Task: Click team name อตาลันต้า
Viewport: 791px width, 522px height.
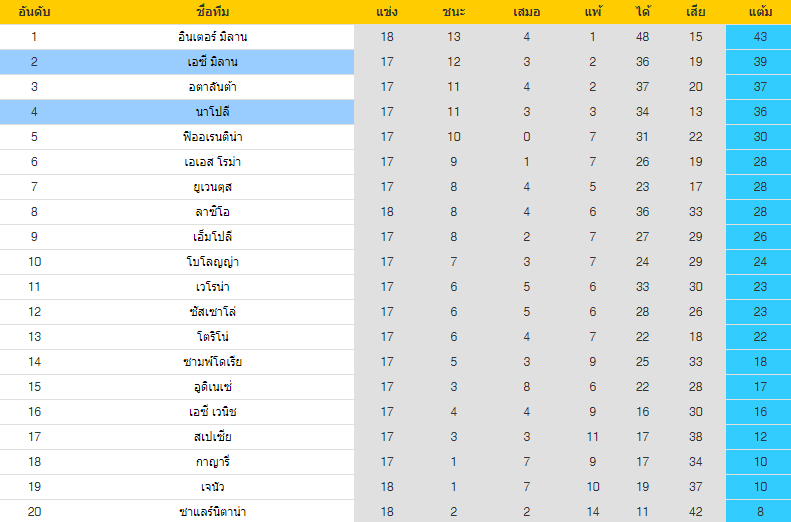Action: pos(211,87)
